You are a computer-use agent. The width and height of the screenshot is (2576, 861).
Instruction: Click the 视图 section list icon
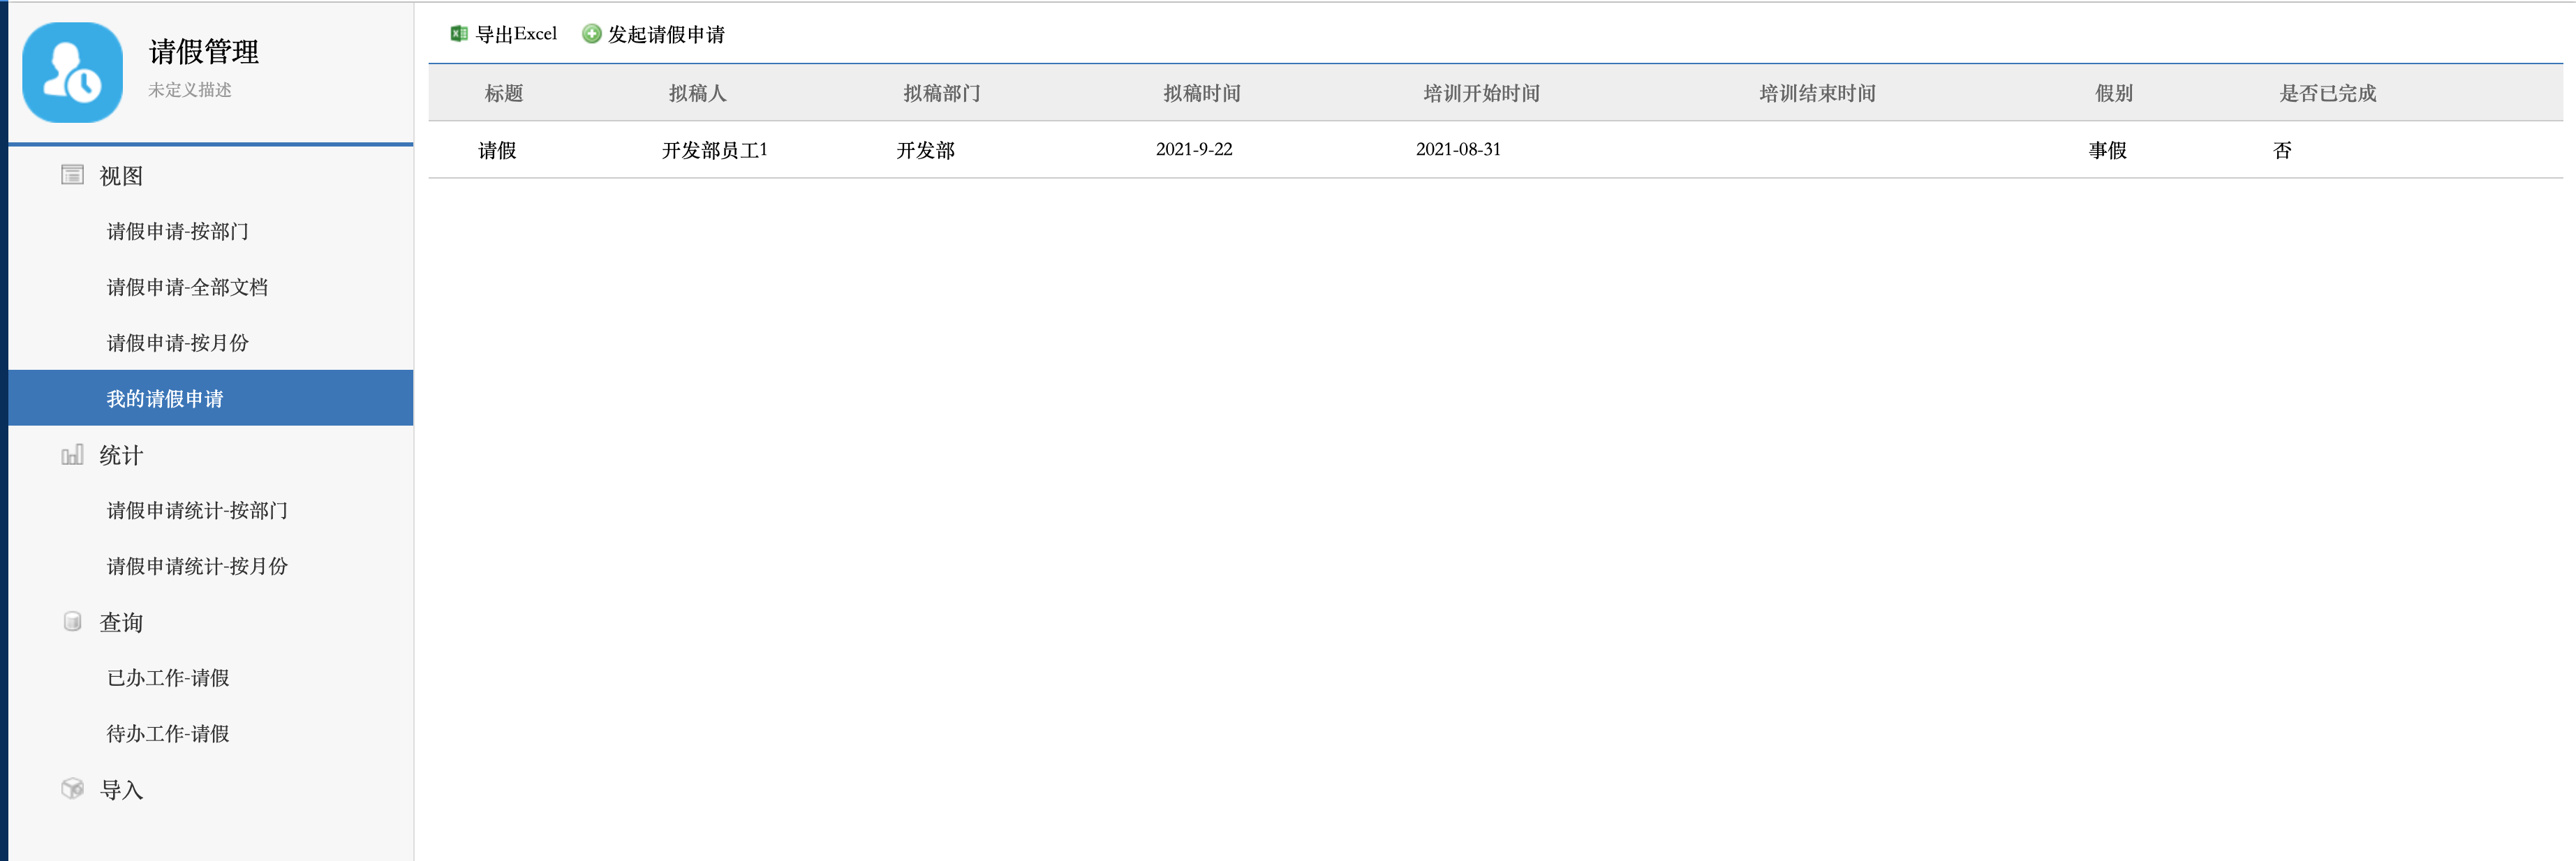[72, 175]
